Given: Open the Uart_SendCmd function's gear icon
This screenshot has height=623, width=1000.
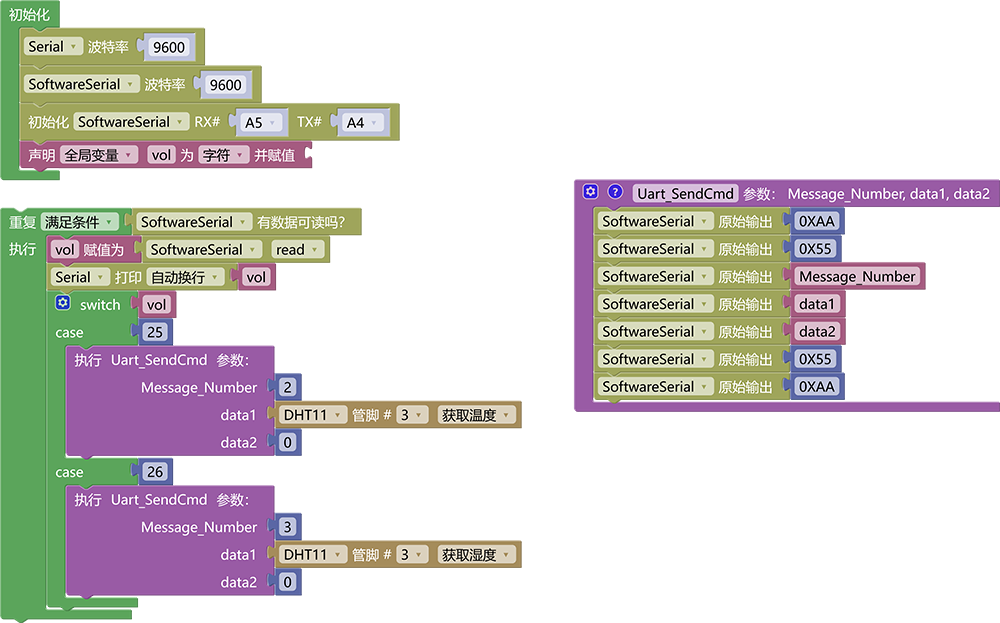Looking at the screenshot, I should tap(591, 192).
